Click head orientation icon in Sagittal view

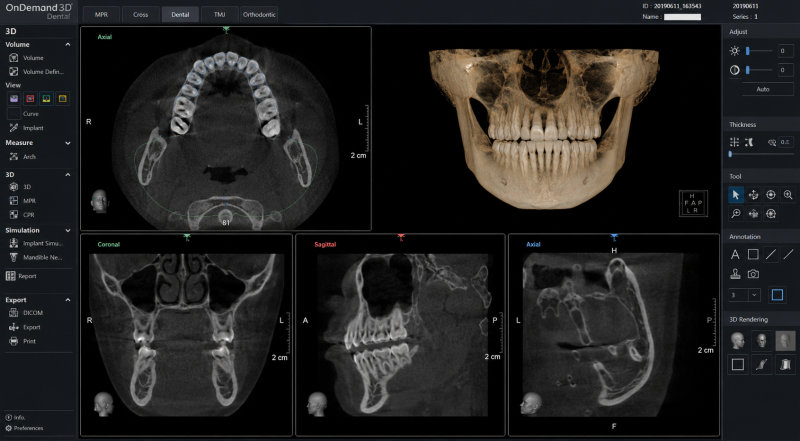[317, 404]
